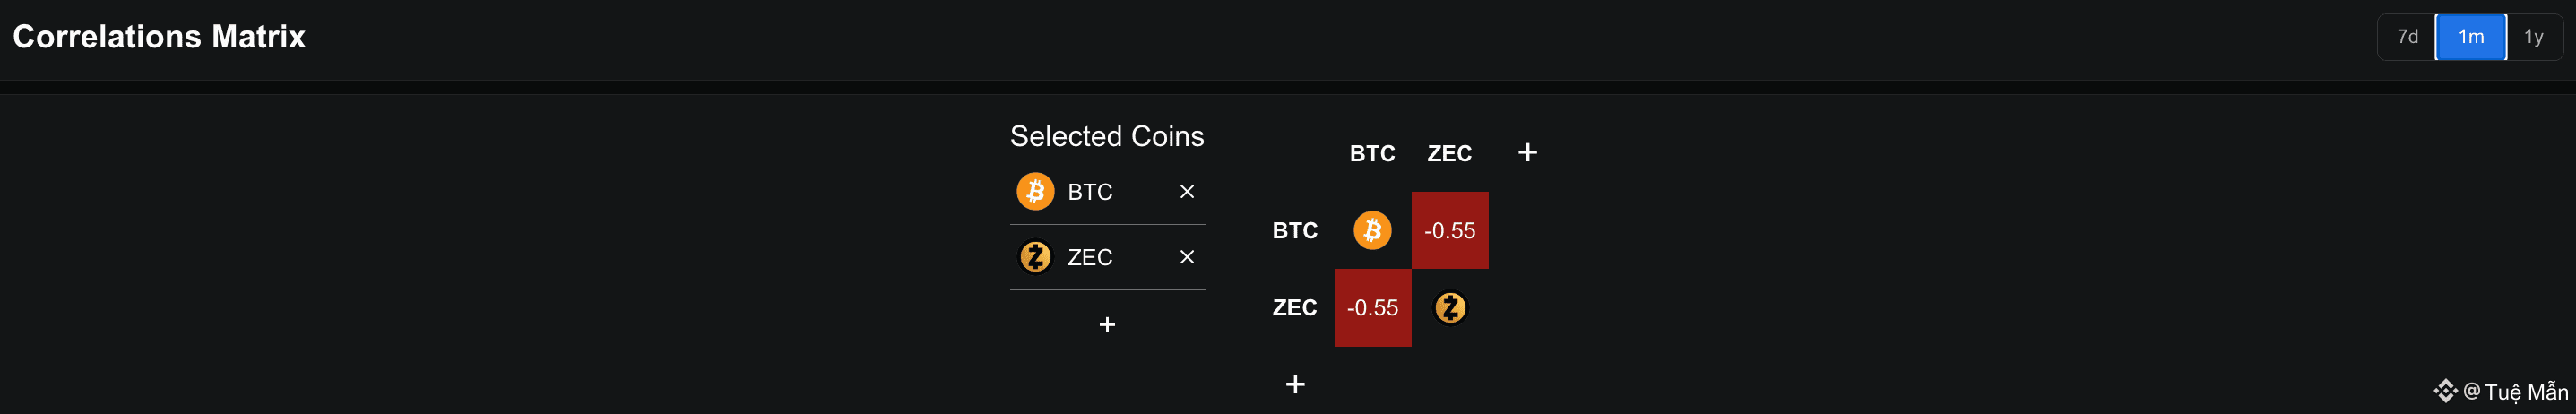Add a coin below the Selected Coins list
Viewport: 2576px width, 414px height.
click(1107, 325)
